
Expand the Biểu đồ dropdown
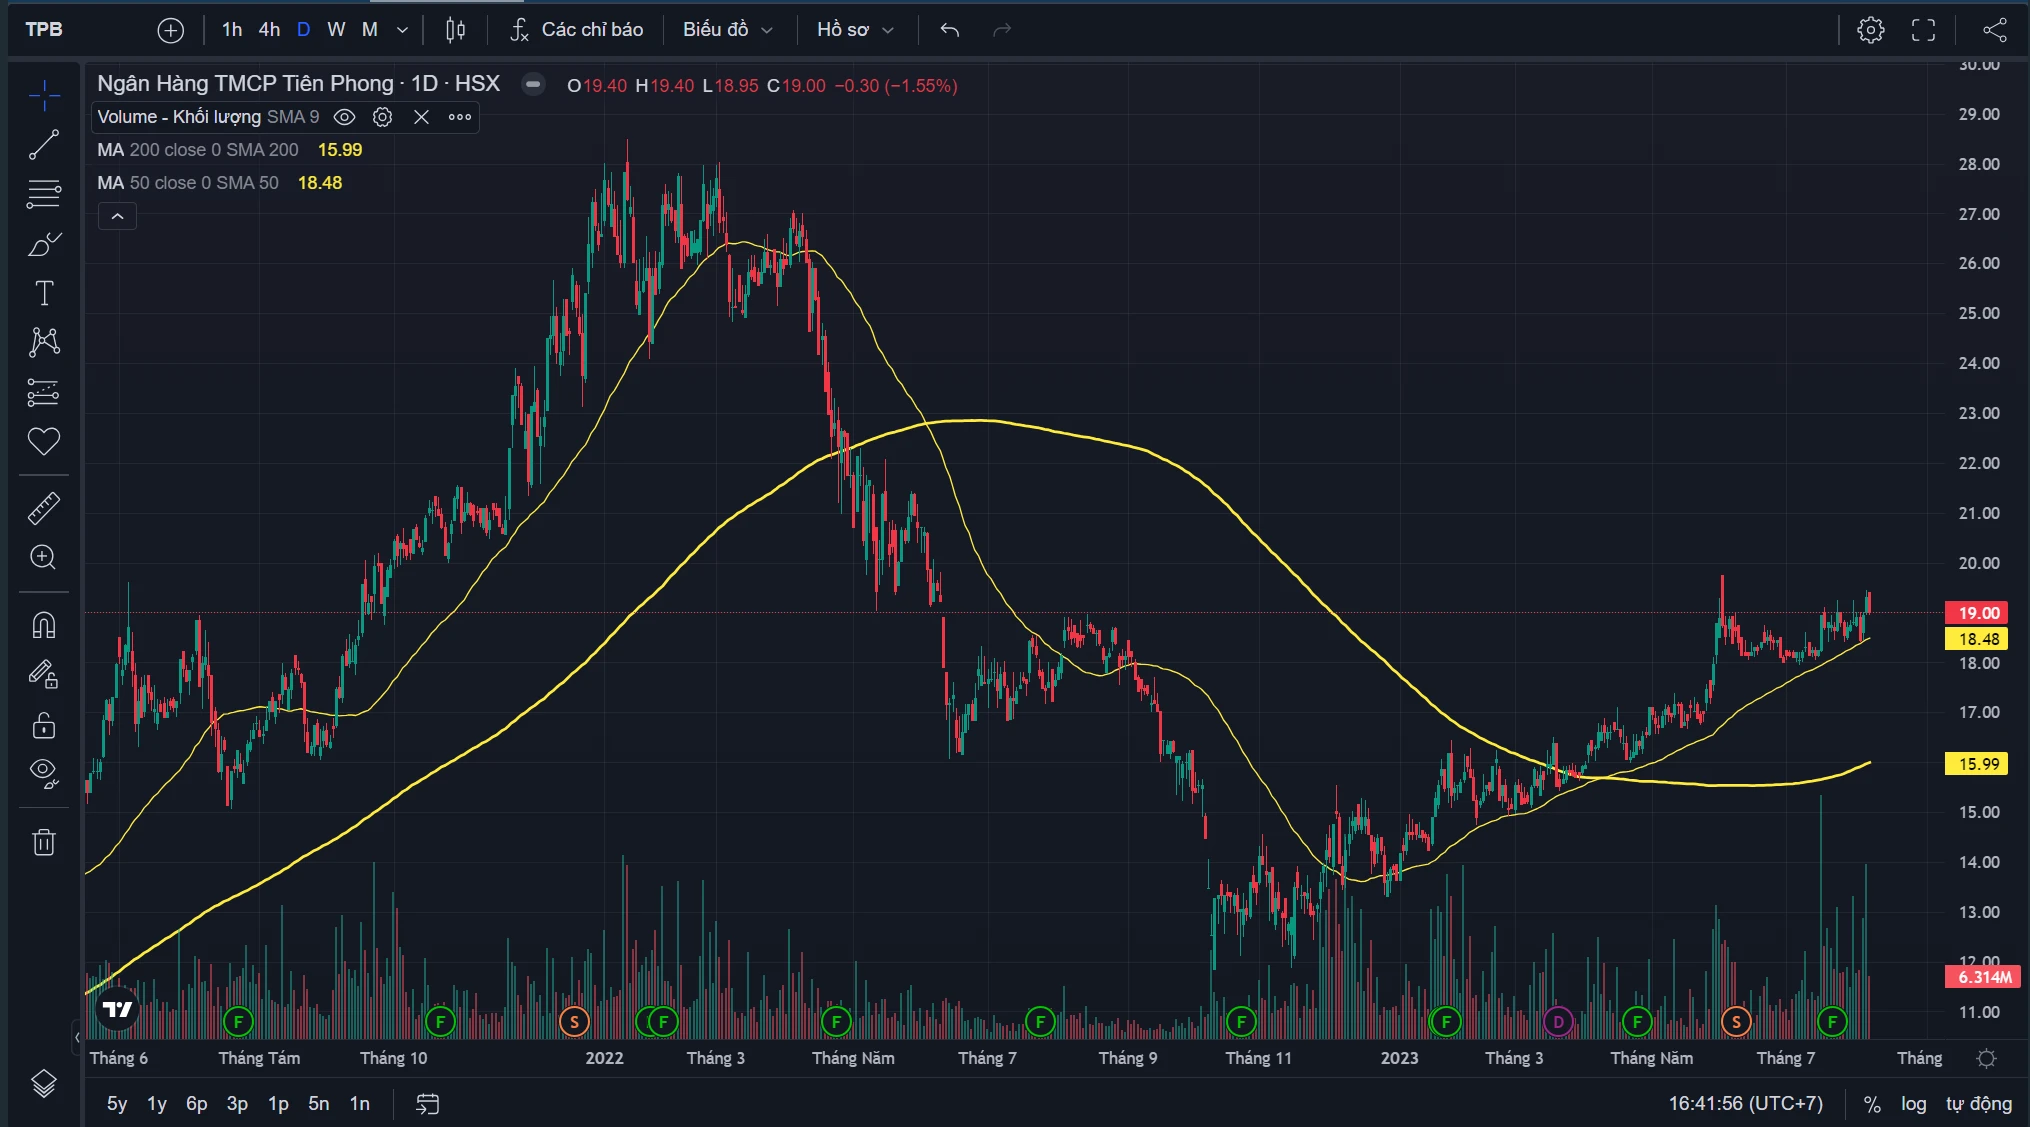[728, 30]
